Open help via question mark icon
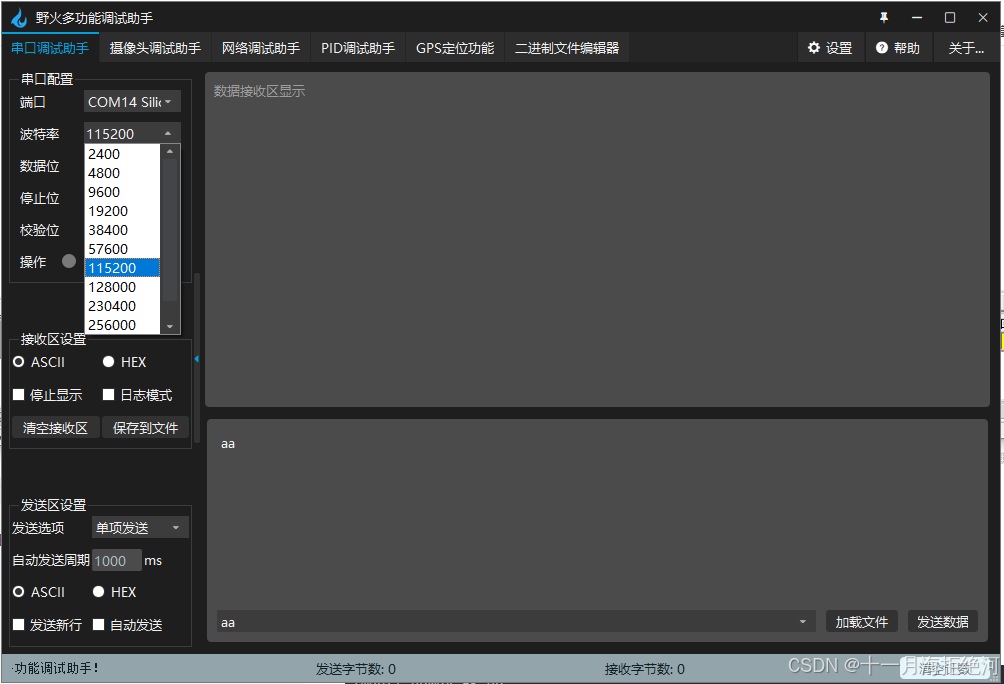 coord(882,47)
